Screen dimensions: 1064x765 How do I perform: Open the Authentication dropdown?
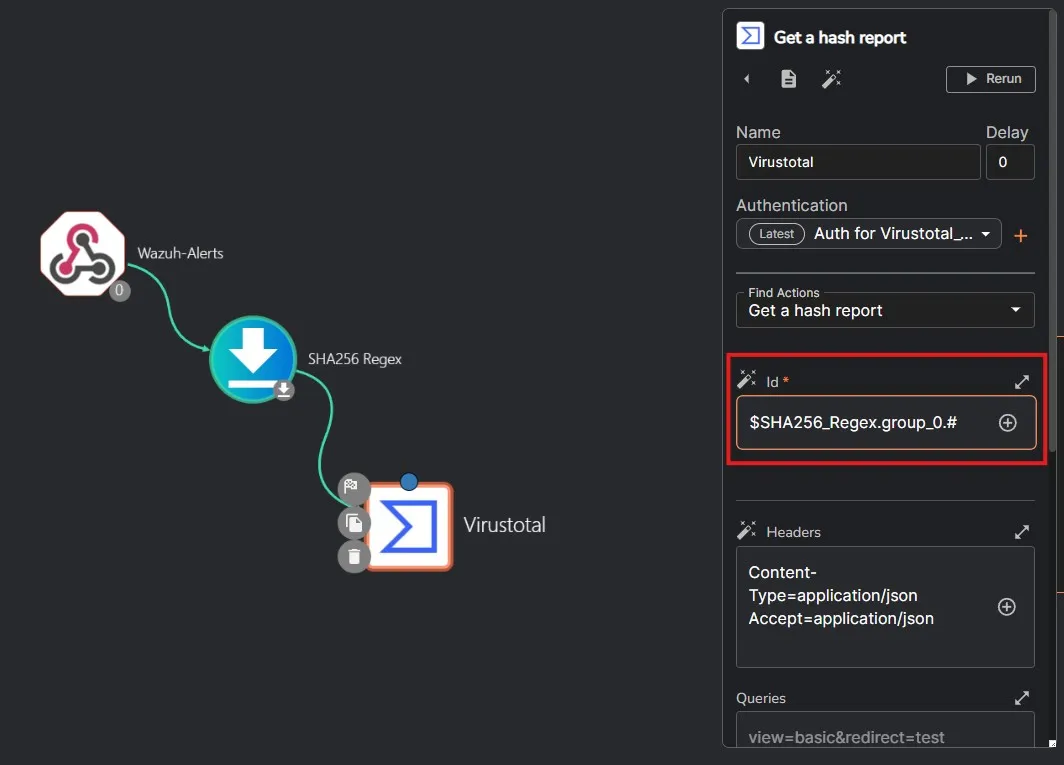point(868,234)
